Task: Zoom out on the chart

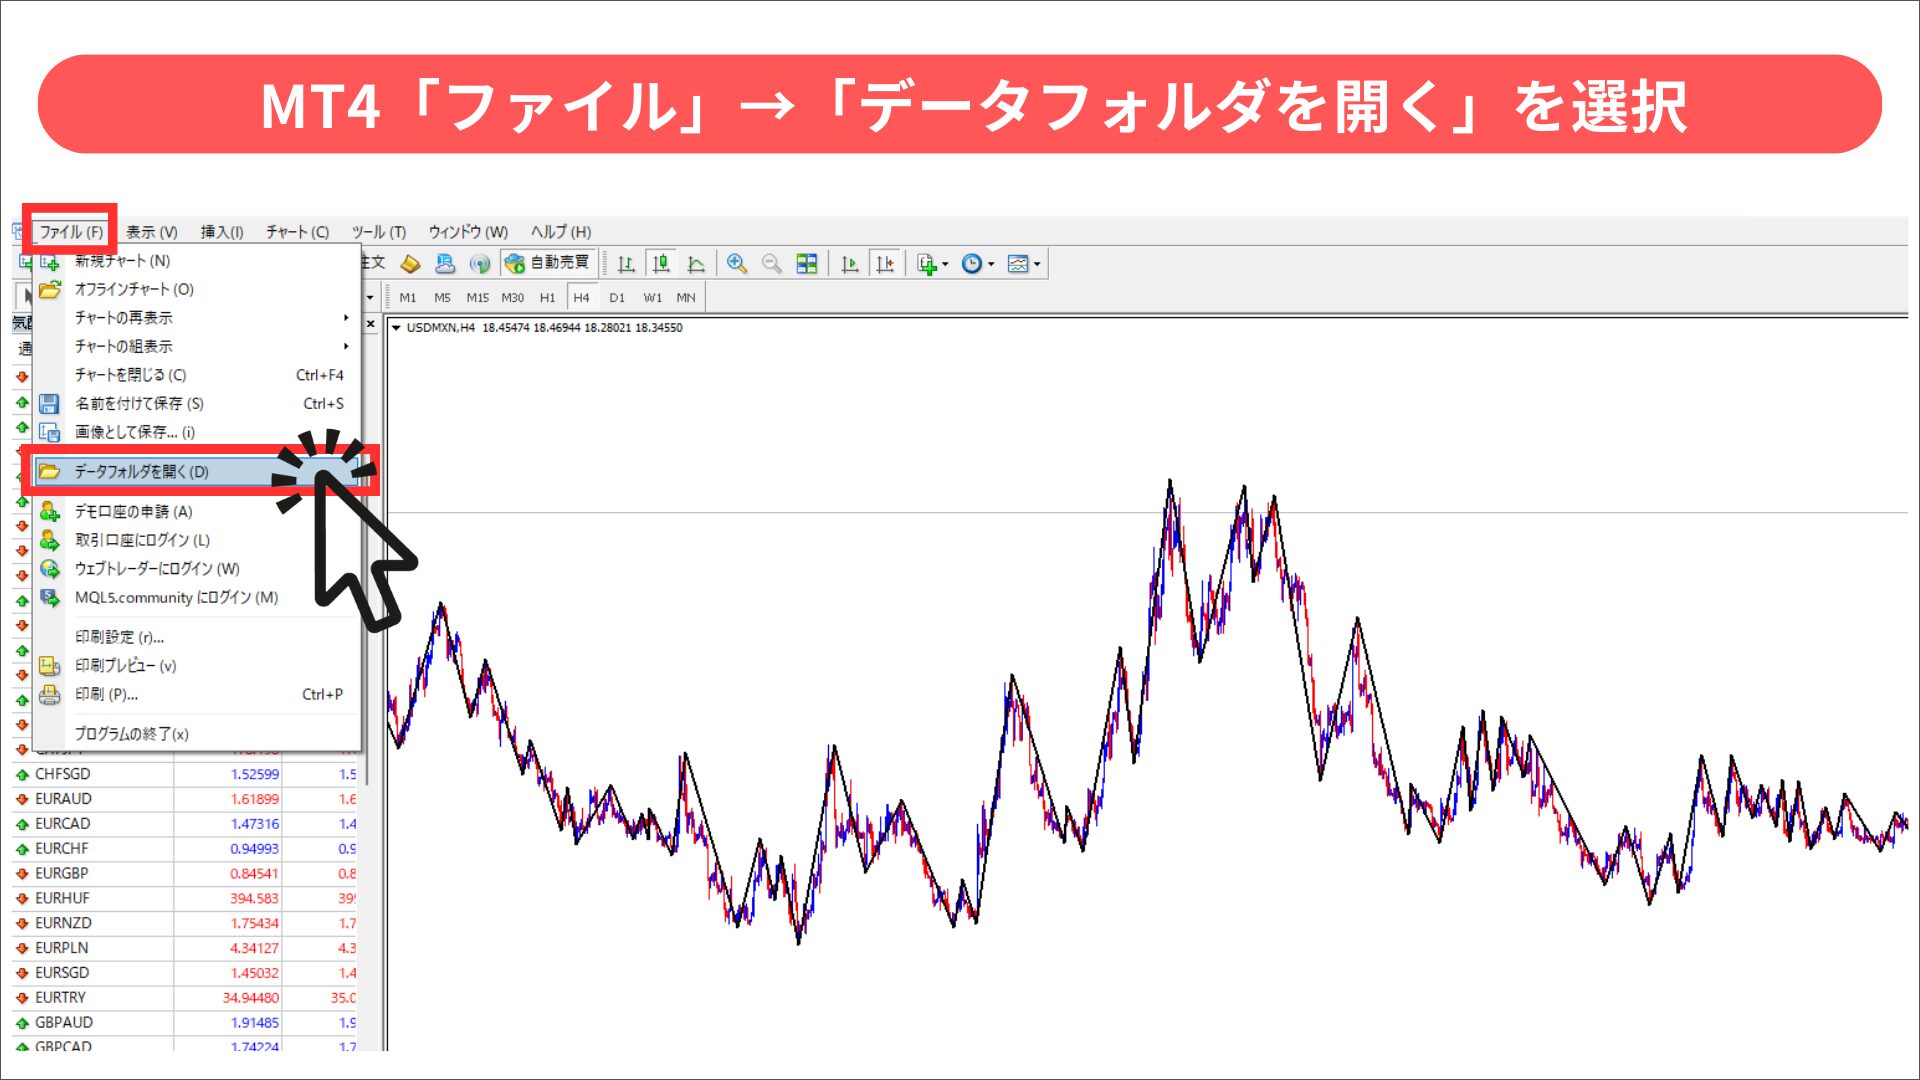Action: 772,264
